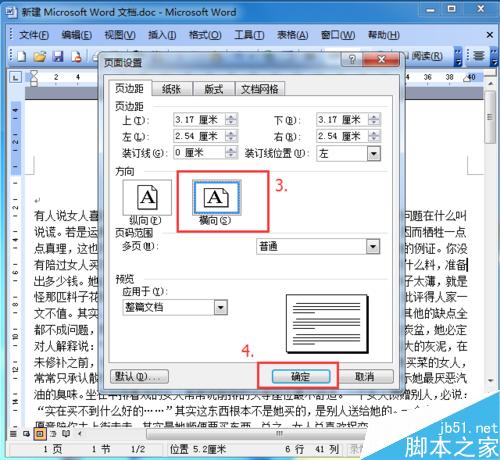
Task: Adjust the bottom margin spinner arrows
Action: click(374, 119)
